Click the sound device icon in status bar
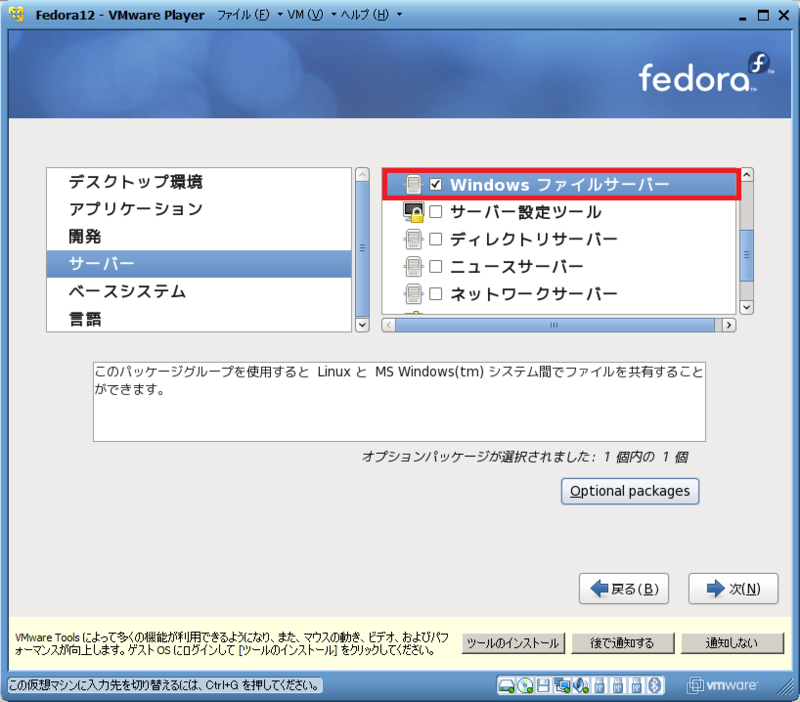The height and width of the screenshot is (702, 800). (x=580, y=686)
